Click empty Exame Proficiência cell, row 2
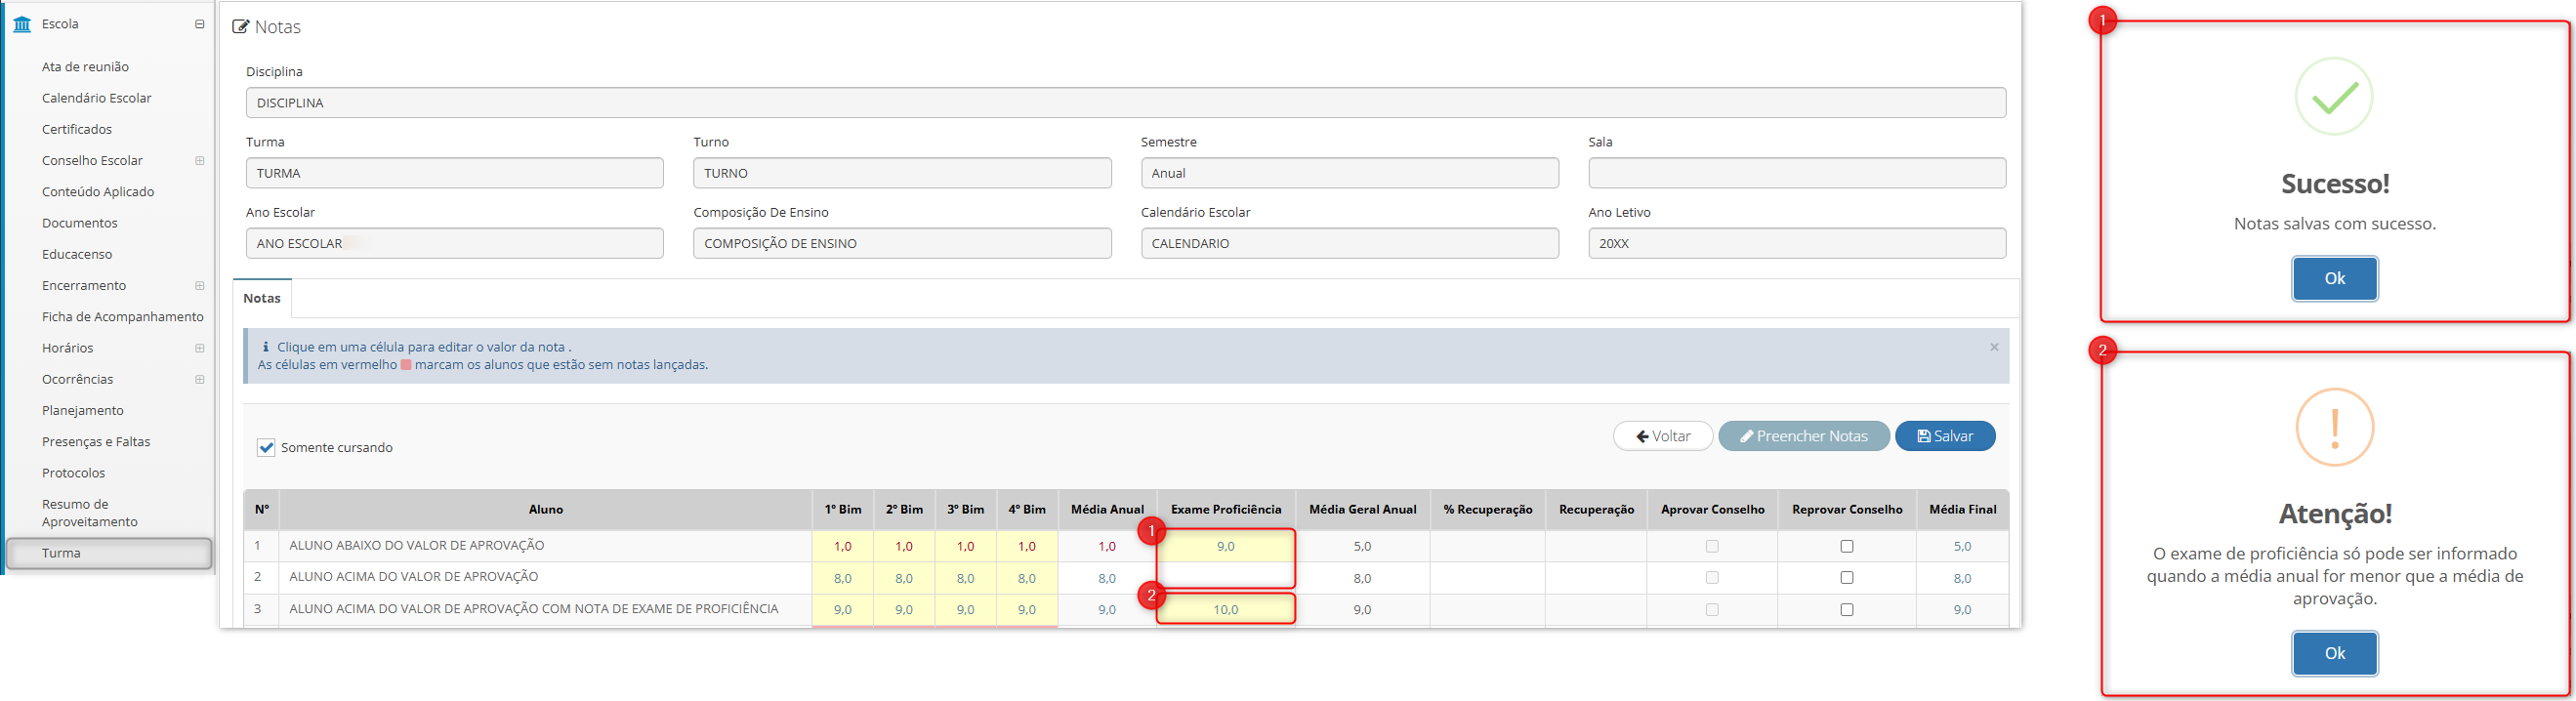 1226,578
